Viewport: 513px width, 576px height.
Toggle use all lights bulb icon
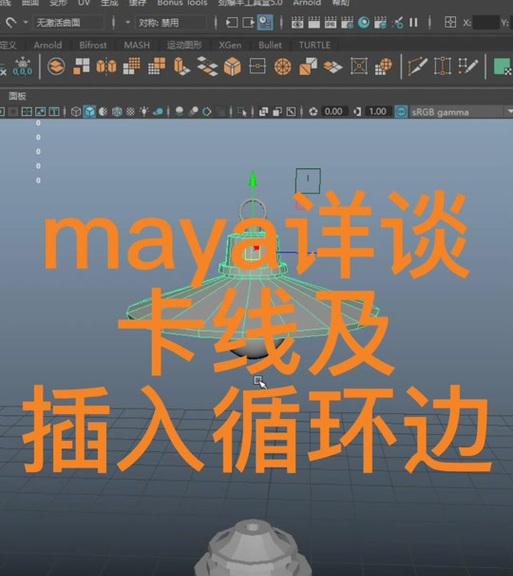144,112
